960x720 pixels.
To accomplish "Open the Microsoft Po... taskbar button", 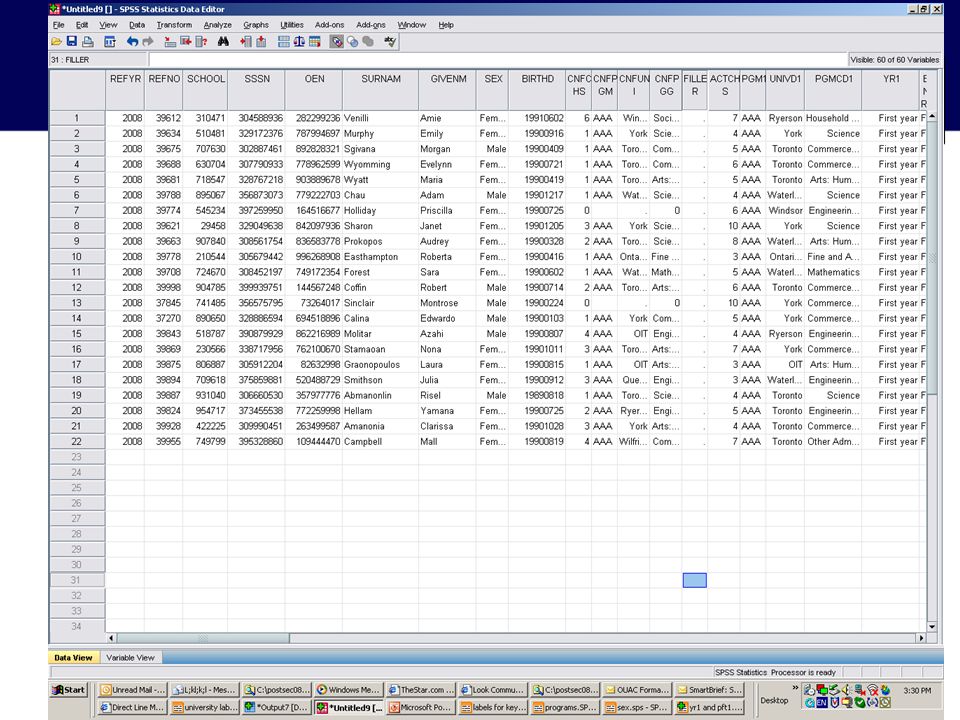I will 421,707.
